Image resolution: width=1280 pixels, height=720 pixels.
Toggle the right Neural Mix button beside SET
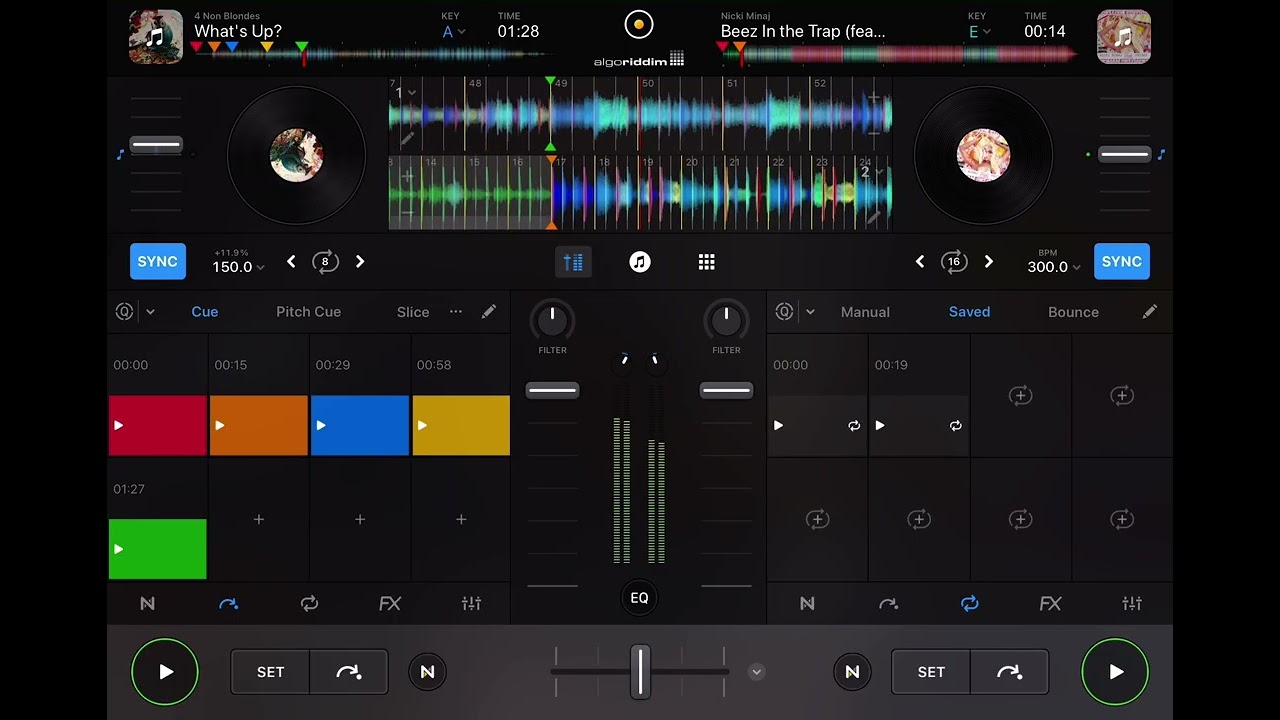pos(852,672)
